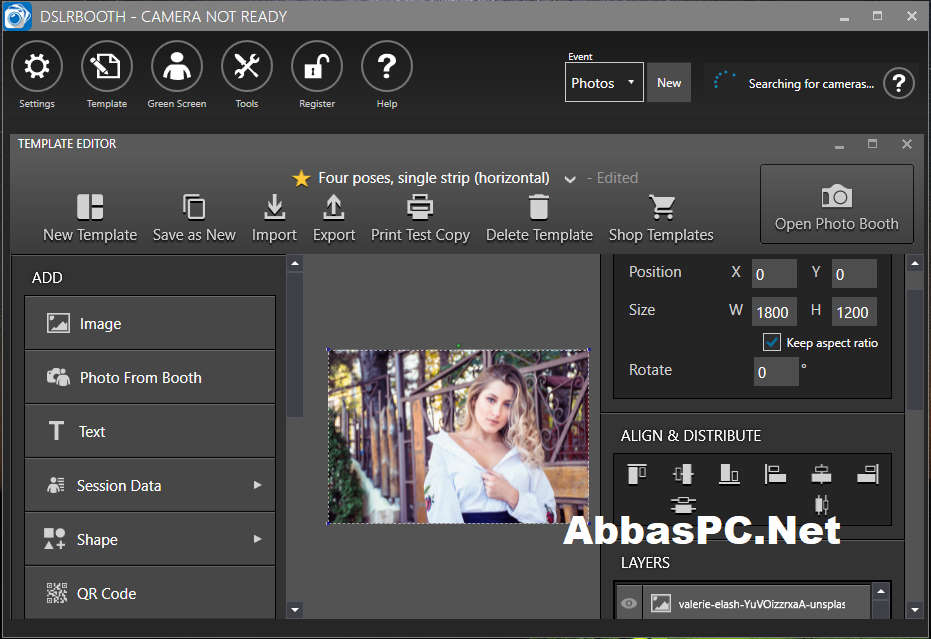Open the Help question mark icon
Viewport: 931px width, 639px height.
[x=387, y=67]
